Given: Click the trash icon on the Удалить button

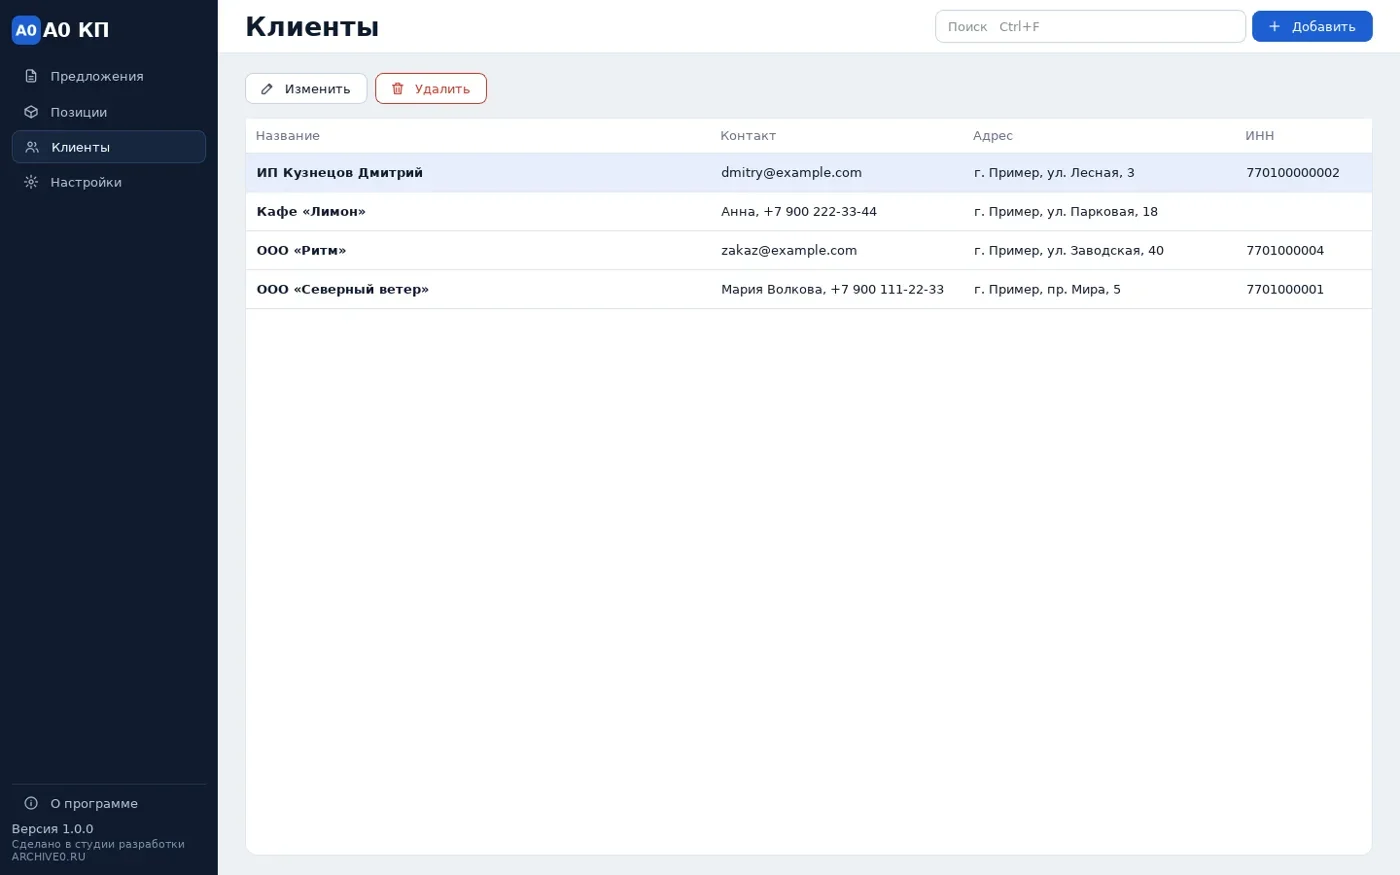Looking at the screenshot, I should pos(398,89).
